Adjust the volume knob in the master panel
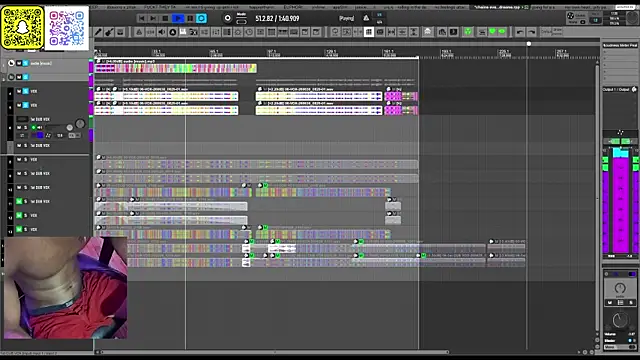The image size is (640, 360). 620,320
